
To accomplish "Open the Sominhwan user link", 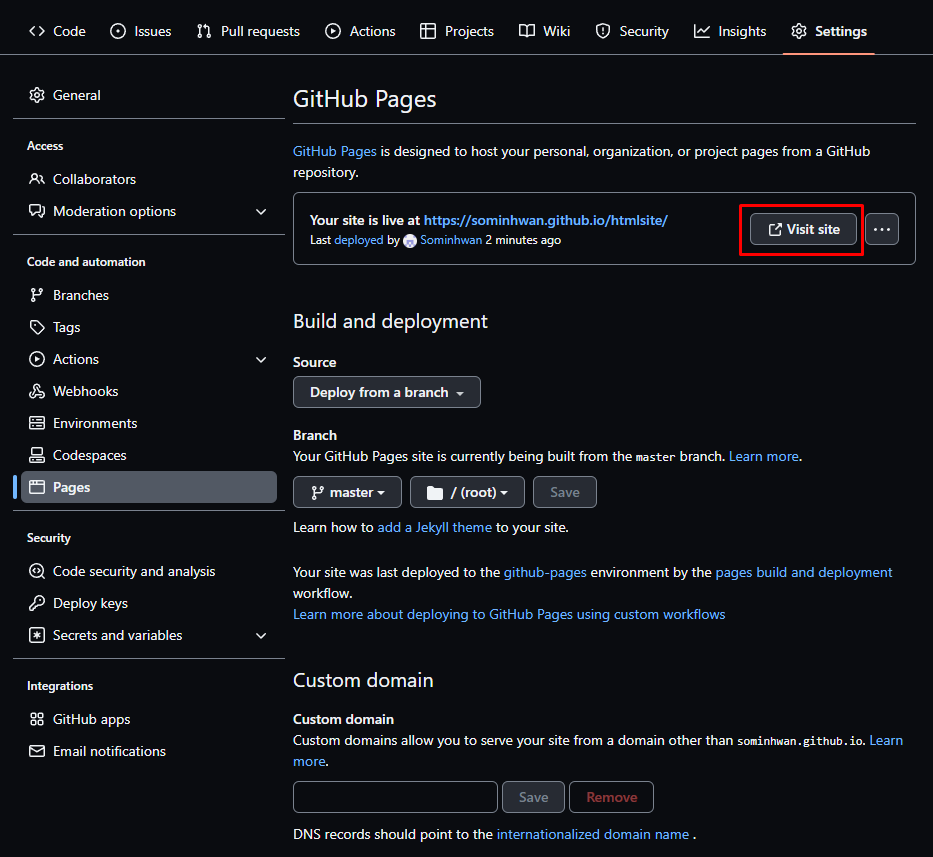I will pyautogui.click(x=451, y=240).
